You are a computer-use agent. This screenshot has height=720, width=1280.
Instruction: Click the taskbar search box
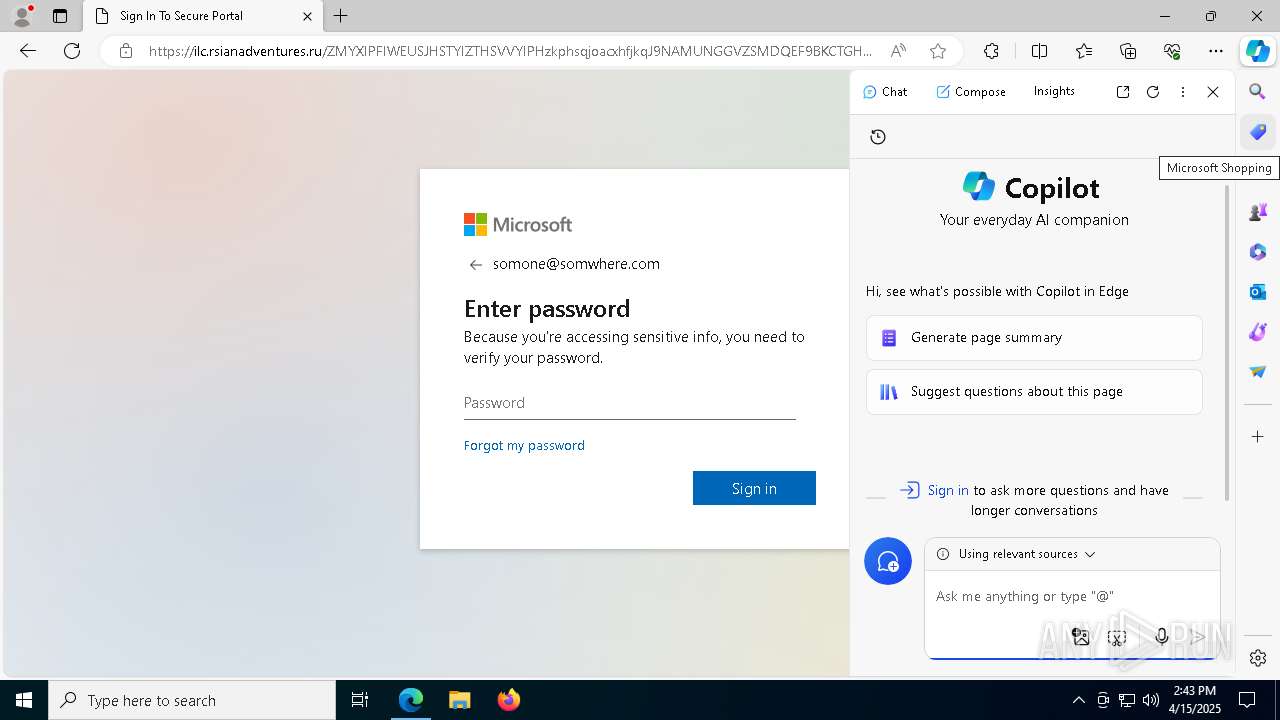tap(192, 700)
